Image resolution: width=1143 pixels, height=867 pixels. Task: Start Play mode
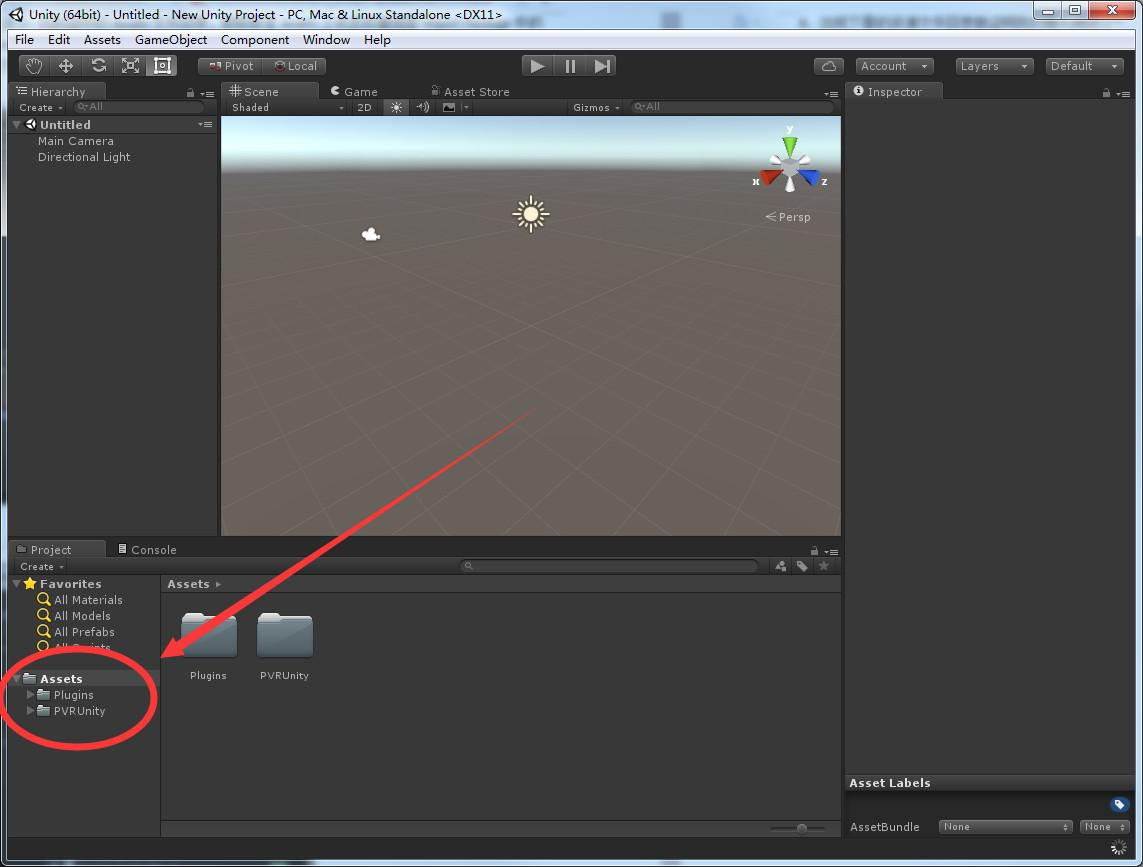(537, 66)
